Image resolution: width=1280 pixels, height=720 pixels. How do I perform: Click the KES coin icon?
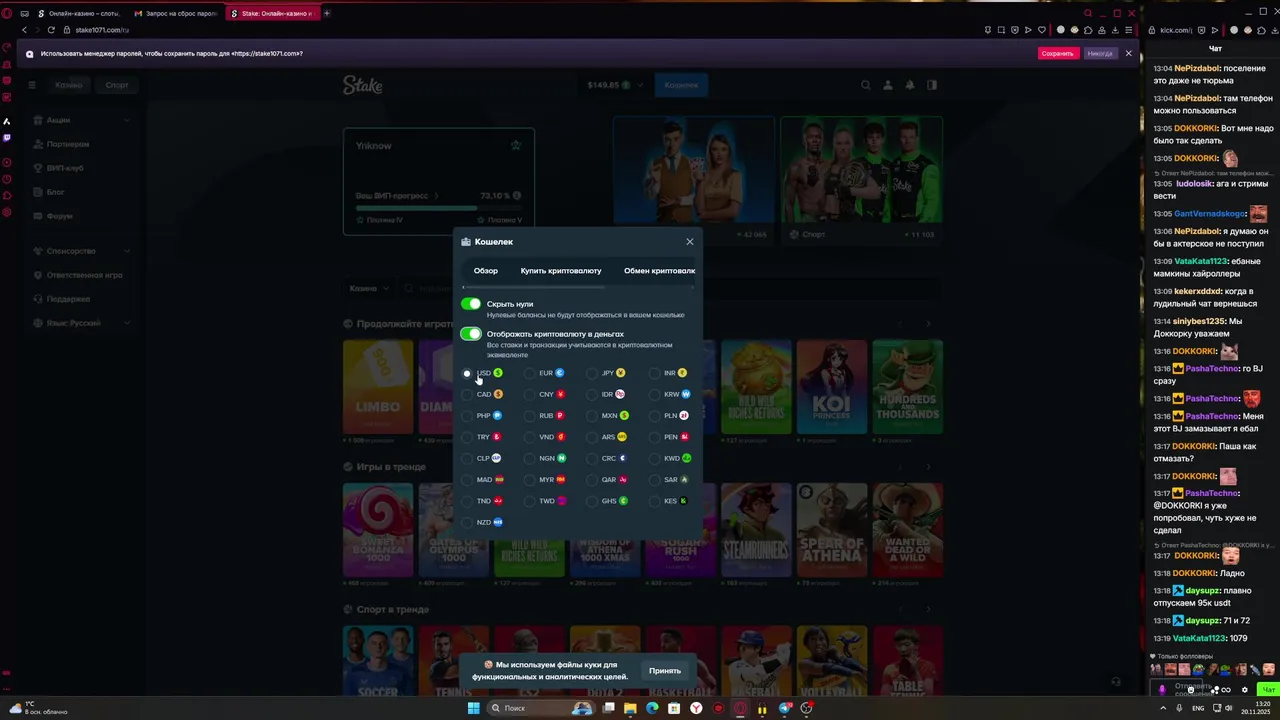click(x=684, y=501)
